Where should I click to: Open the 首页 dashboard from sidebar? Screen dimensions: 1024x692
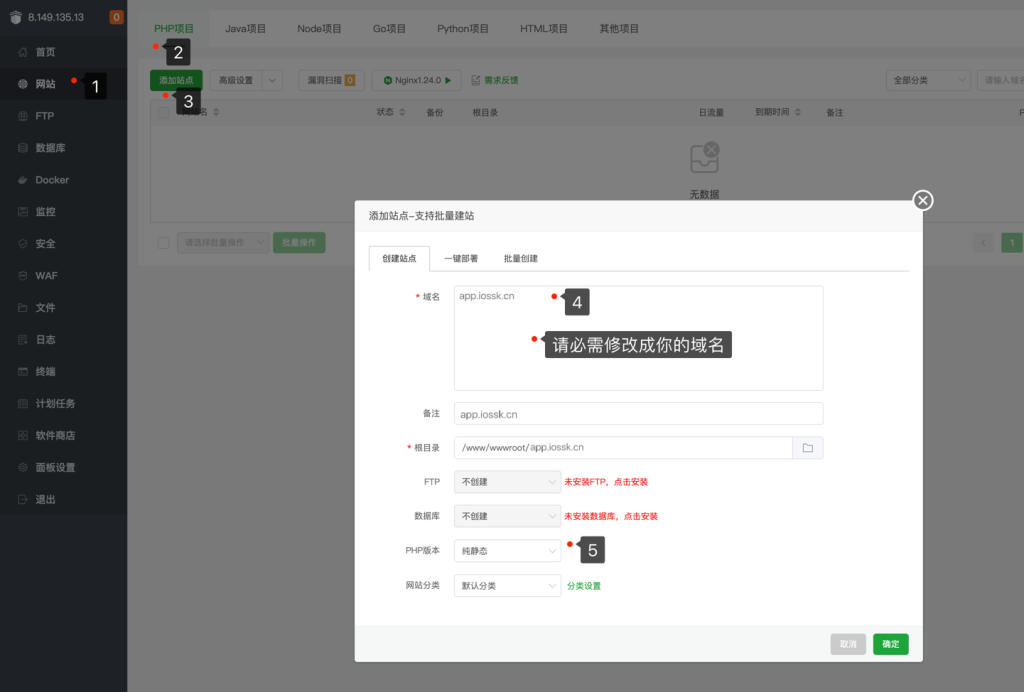tap(45, 51)
